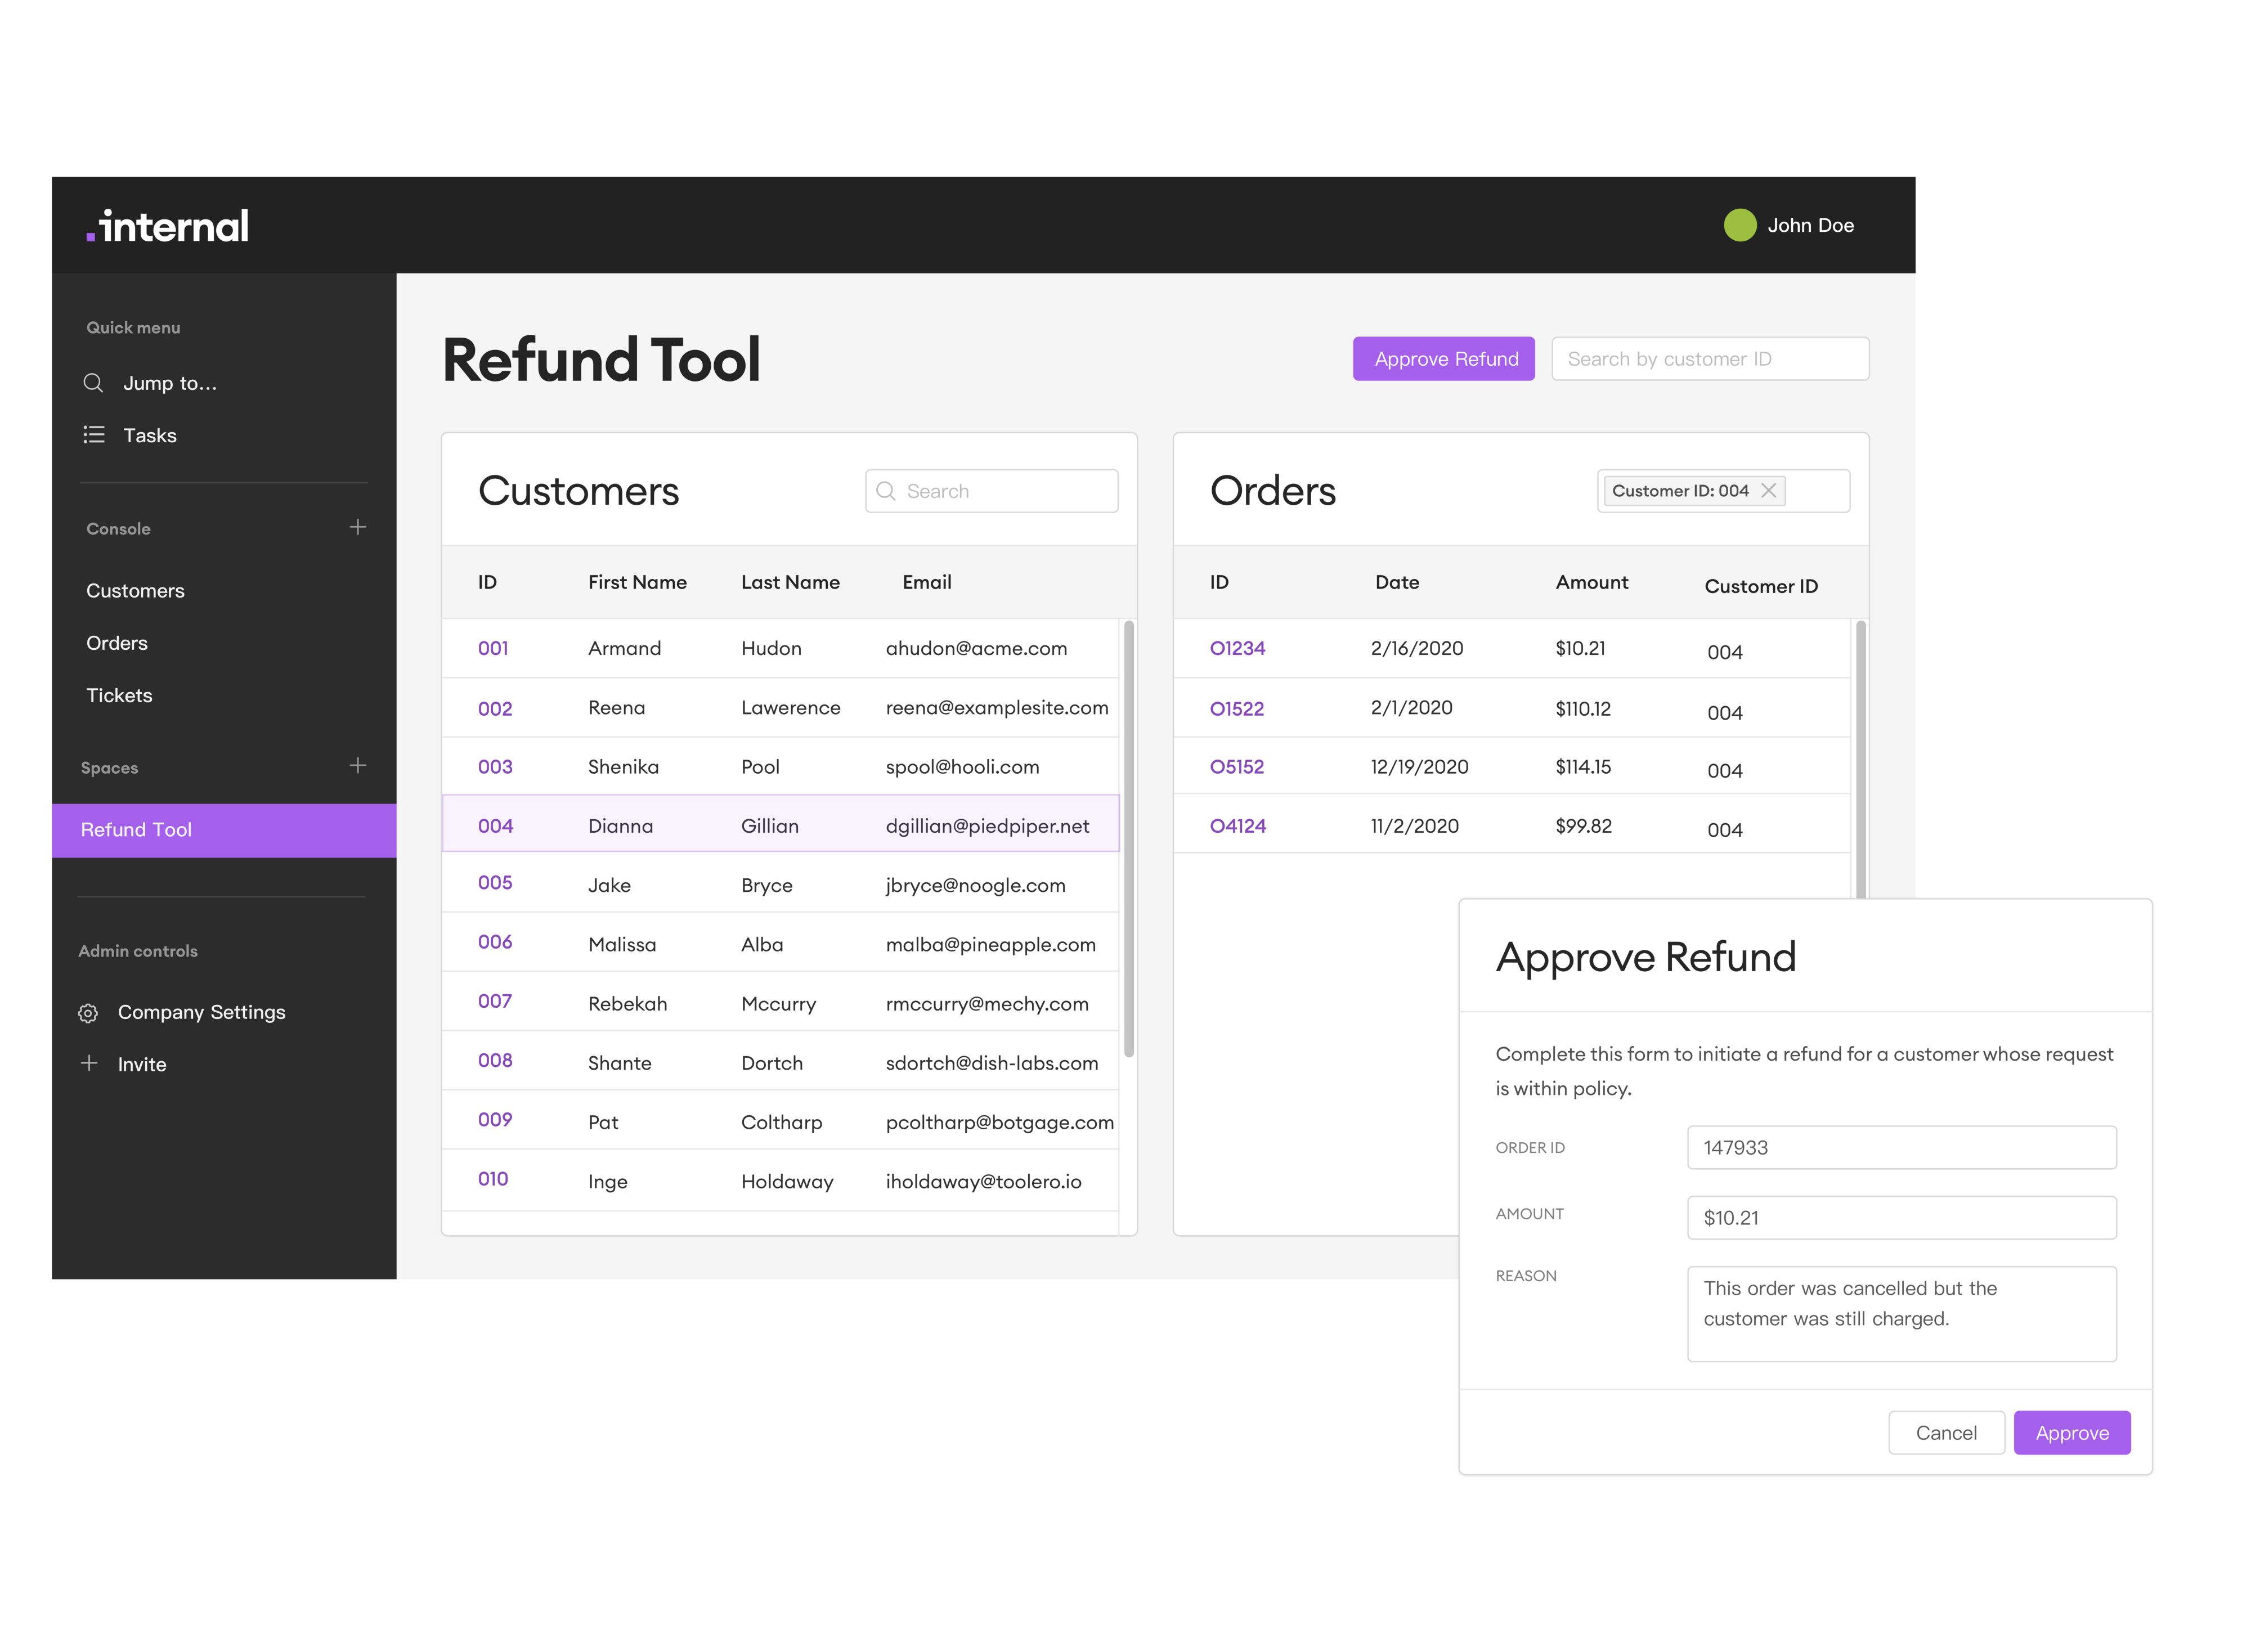Viewport: 2251px width, 1652px height.
Task: Click the Email column header
Action: 927,582
